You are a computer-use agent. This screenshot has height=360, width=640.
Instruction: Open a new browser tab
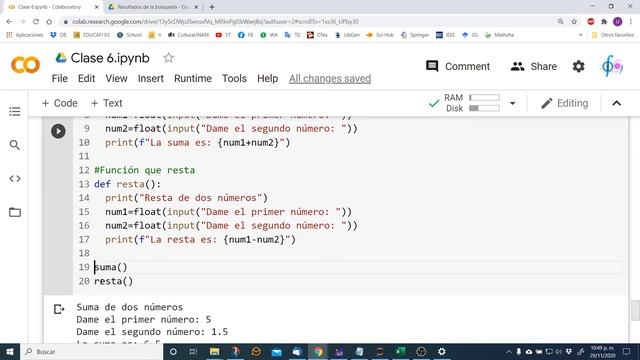(x=212, y=7)
